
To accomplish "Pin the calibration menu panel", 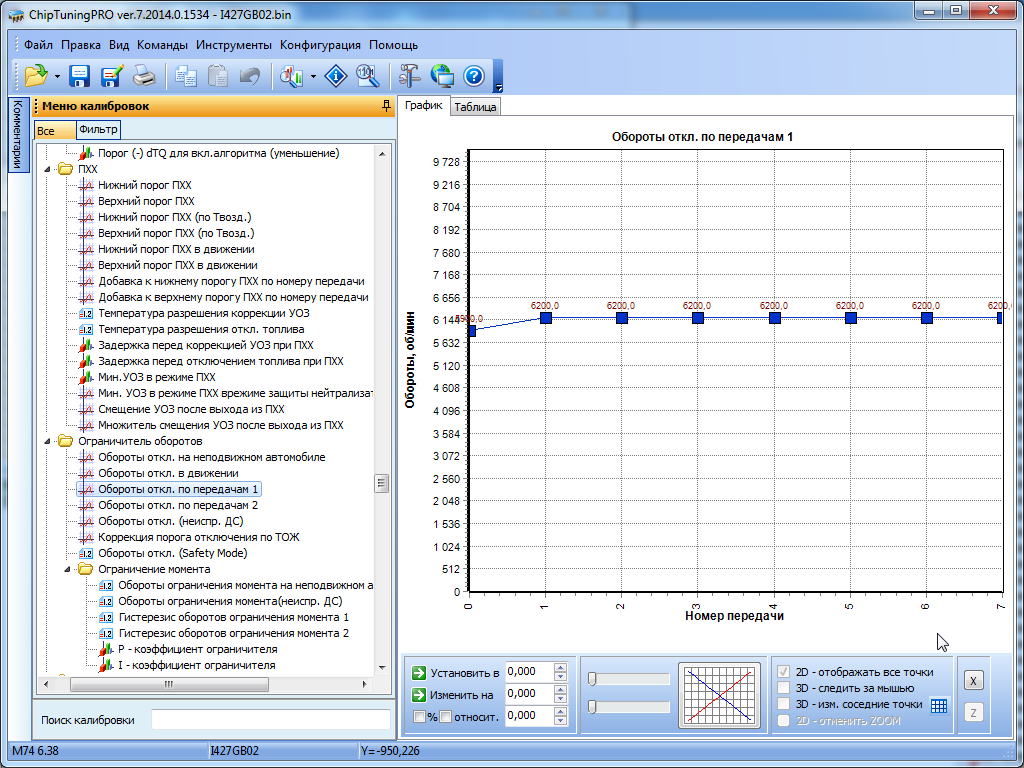I will pyautogui.click(x=386, y=106).
